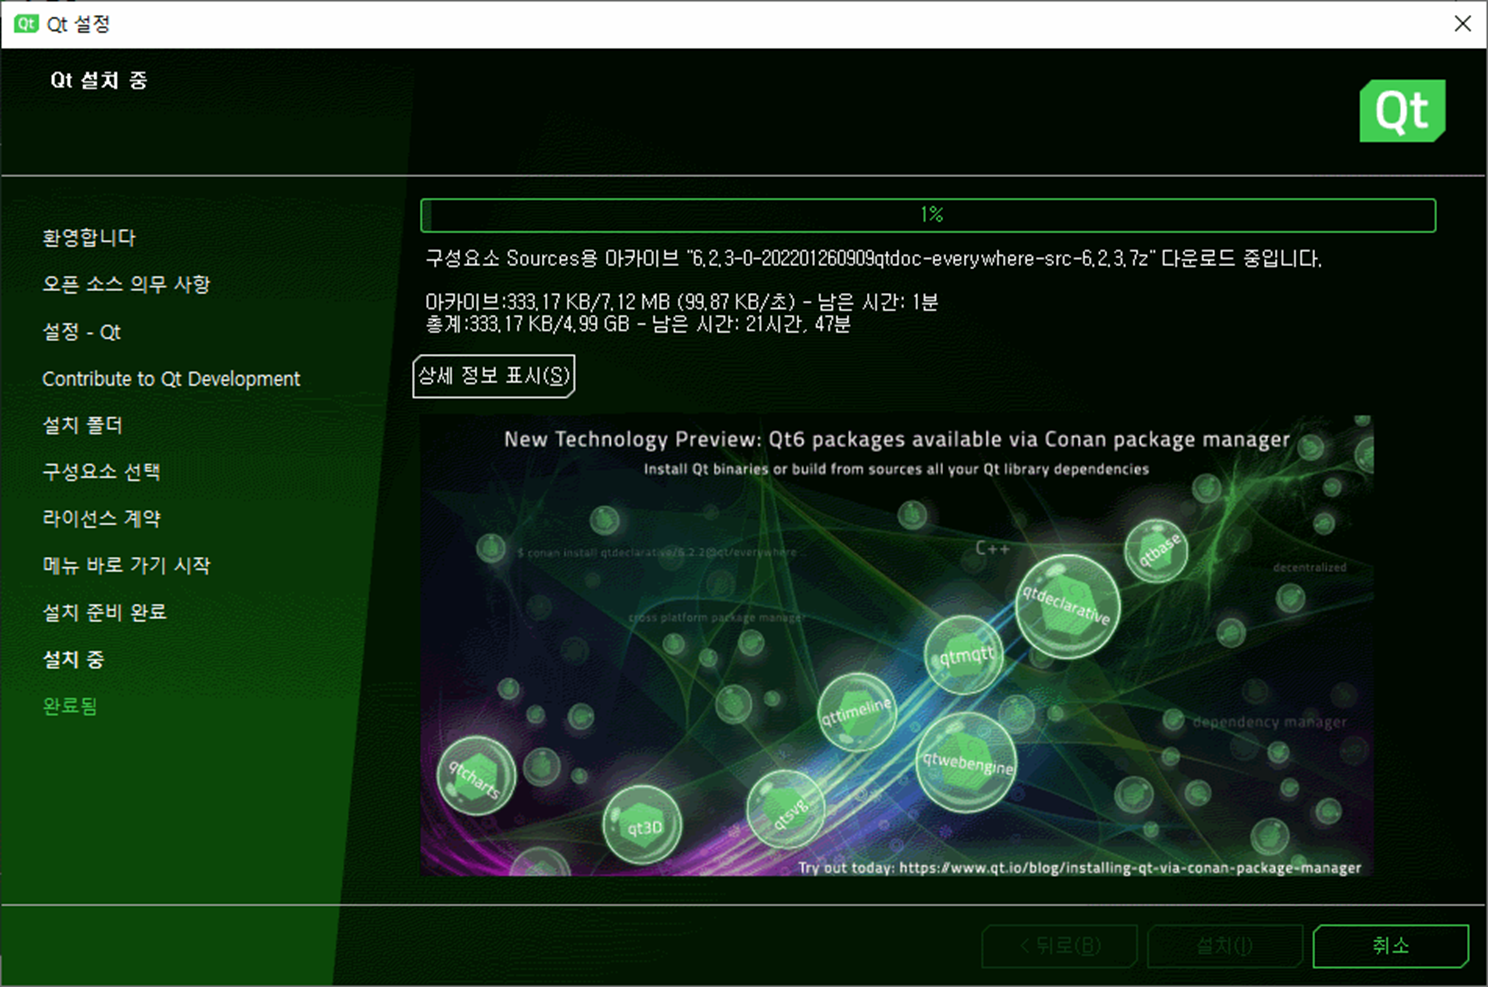The width and height of the screenshot is (1488, 987).
Task: Select the green 완료됨 step
Action: pos(70,706)
